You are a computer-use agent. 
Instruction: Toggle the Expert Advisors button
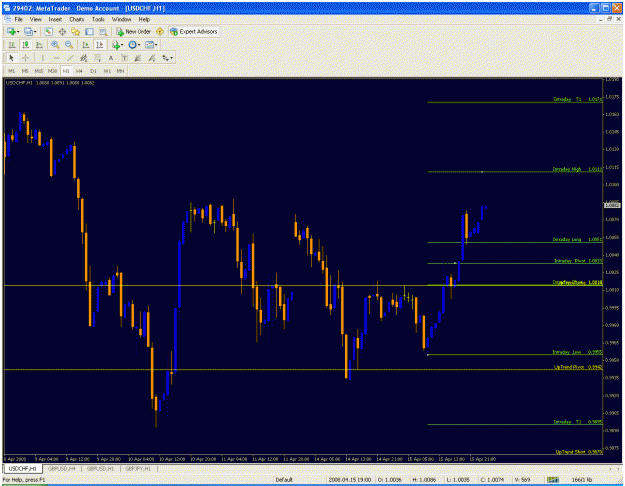tap(194, 31)
